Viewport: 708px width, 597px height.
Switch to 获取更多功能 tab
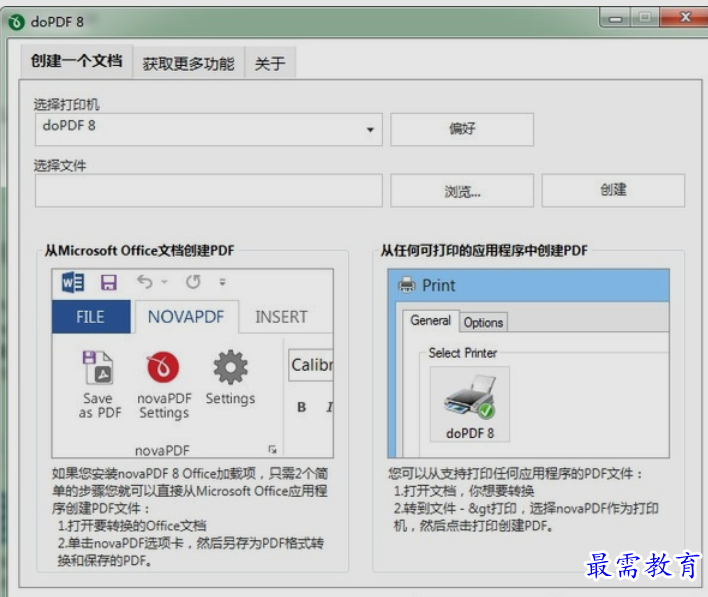(188, 63)
